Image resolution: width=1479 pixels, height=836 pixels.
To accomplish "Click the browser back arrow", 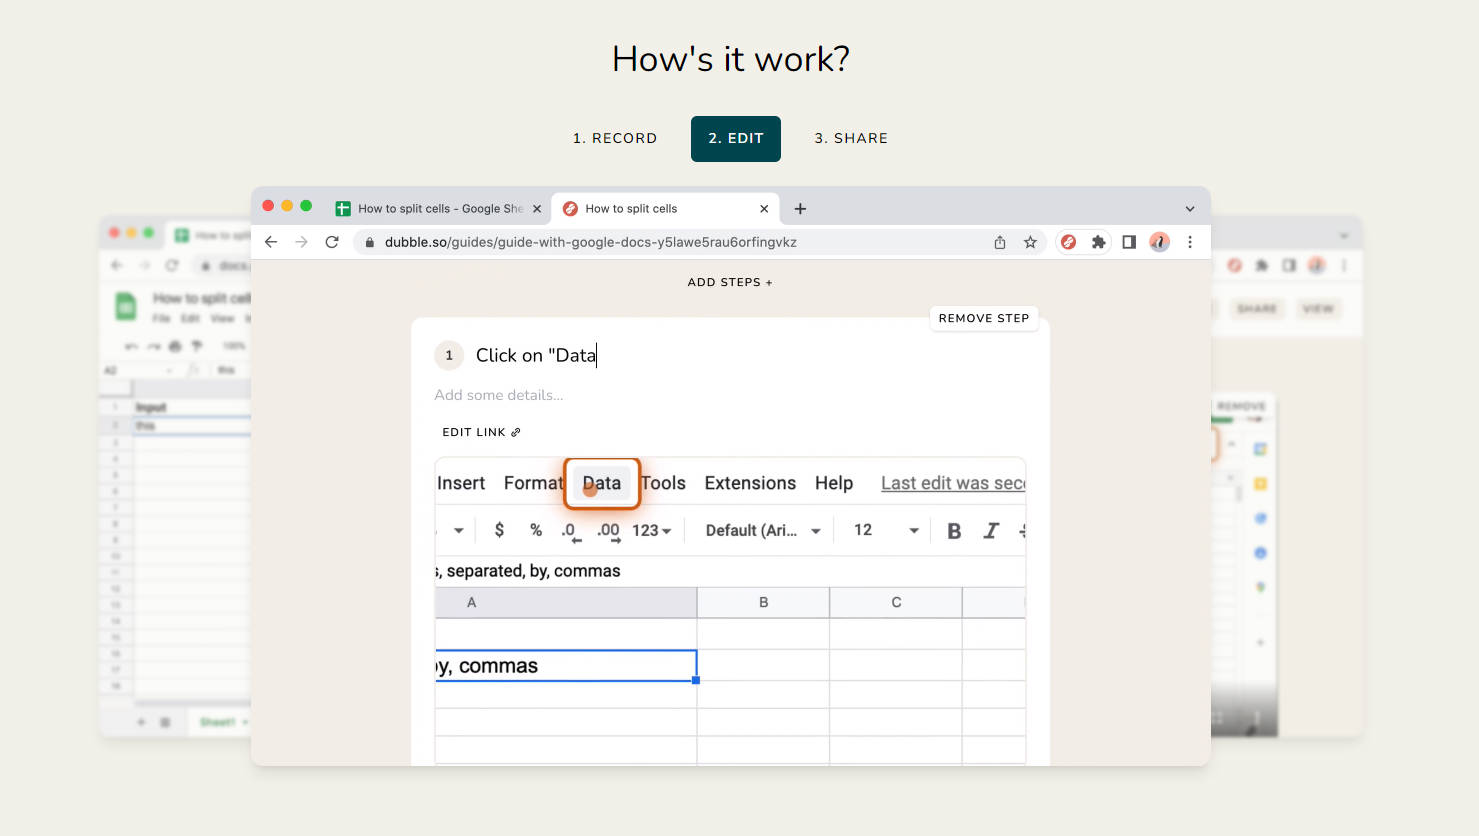I will [x=271, y=242].
